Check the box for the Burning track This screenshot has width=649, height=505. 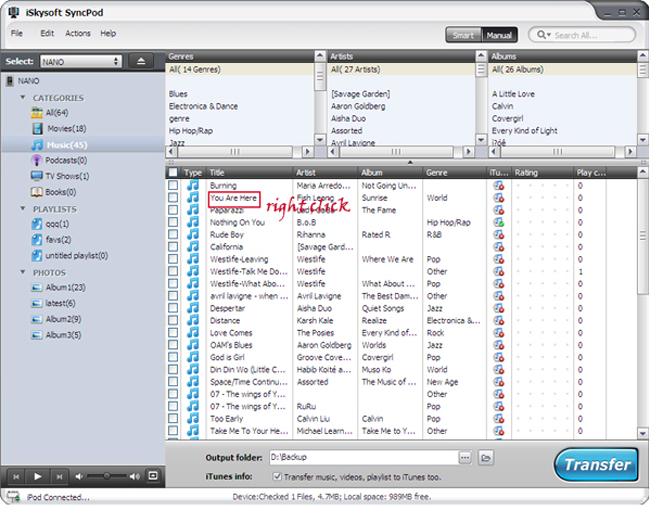tap(174, 186)
